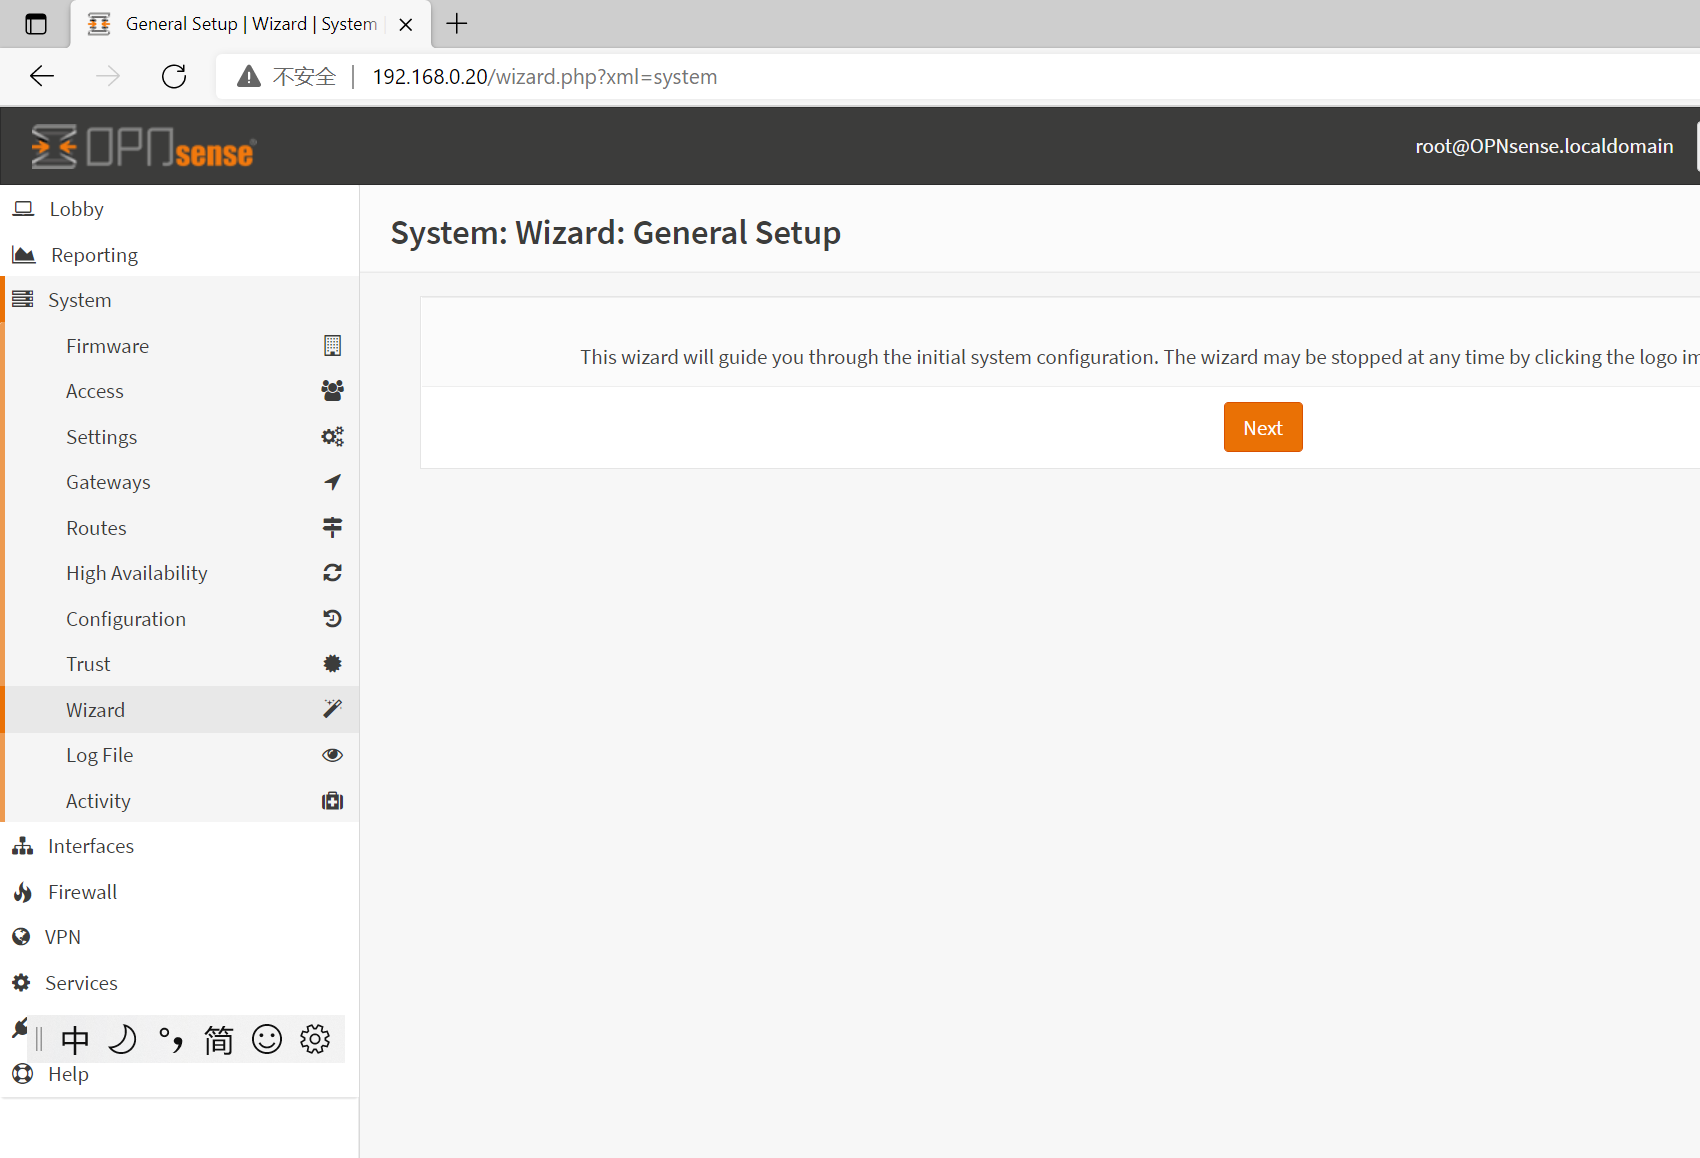The height and width of the screenshot is (1158, 1700).
Task: Toggle Chinese/English input mode in IME bar
Action: click(74, 1039)
